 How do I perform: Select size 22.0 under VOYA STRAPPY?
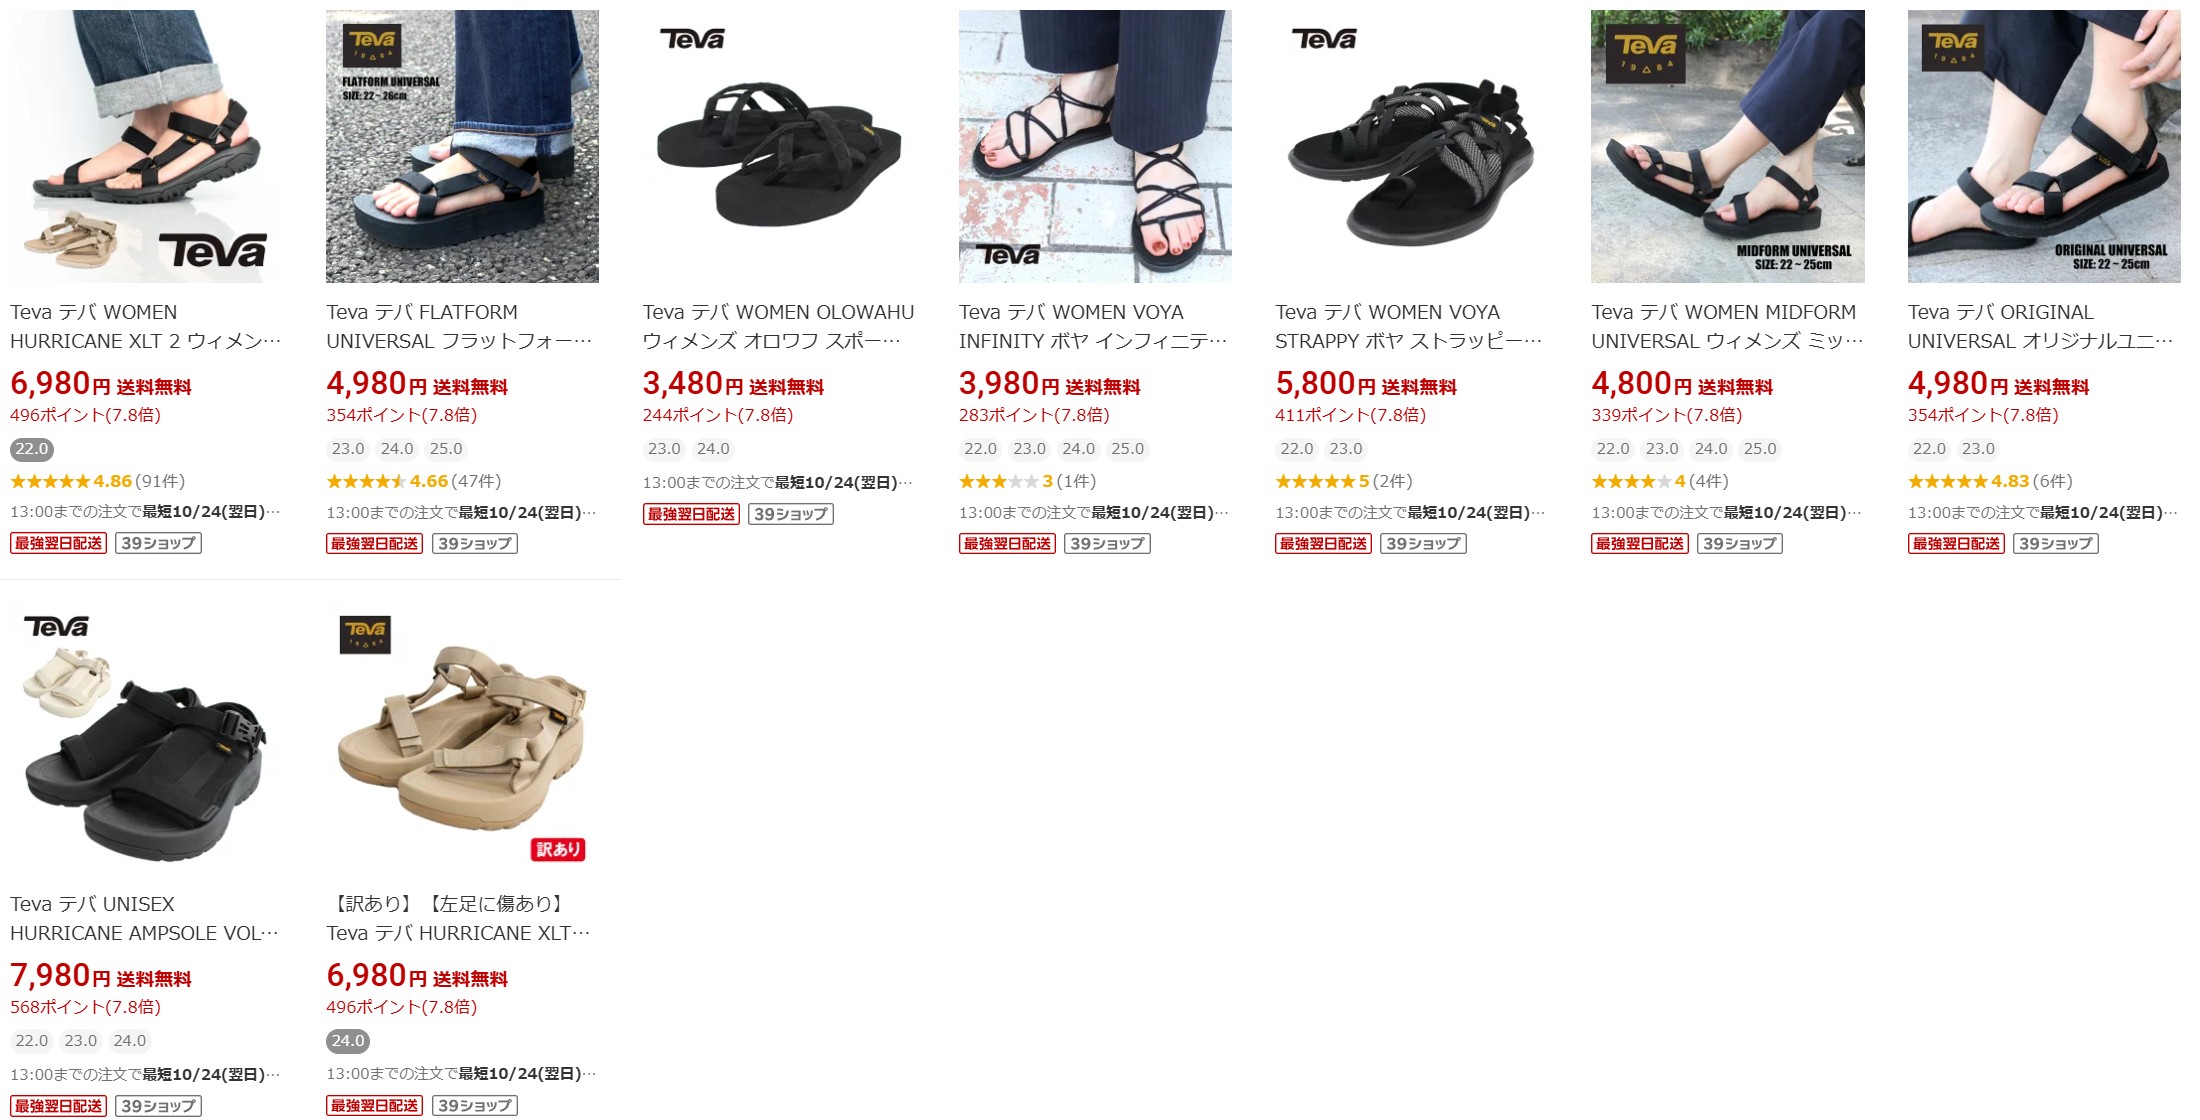click(1297, 449)
